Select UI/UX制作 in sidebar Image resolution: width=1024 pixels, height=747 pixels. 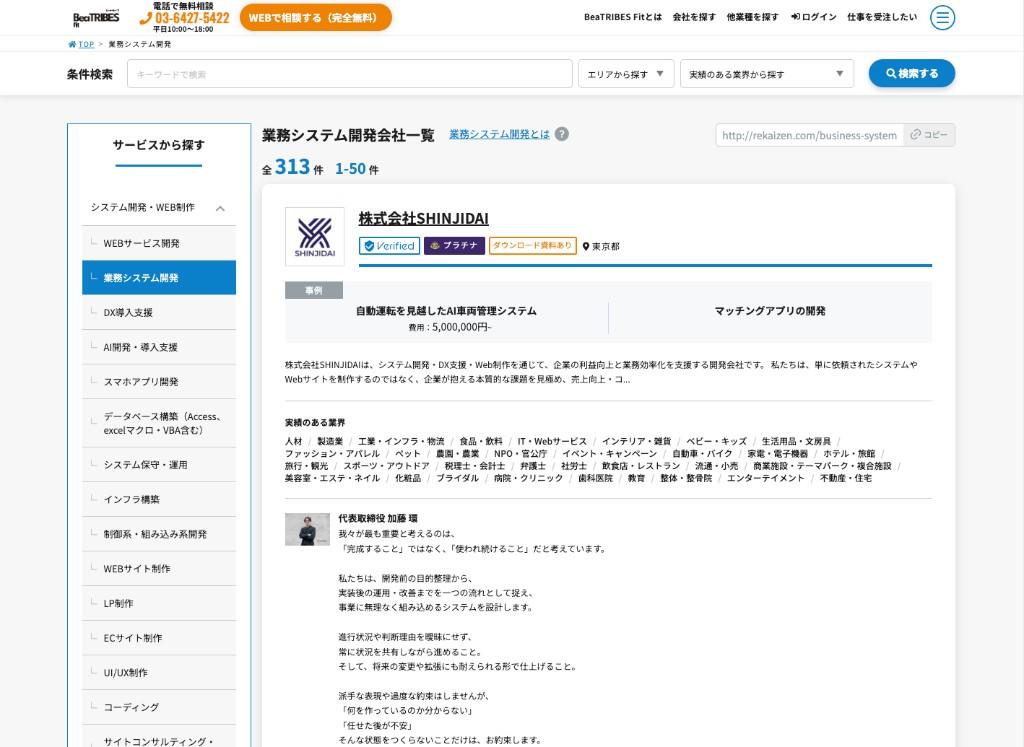coord(159,672)
